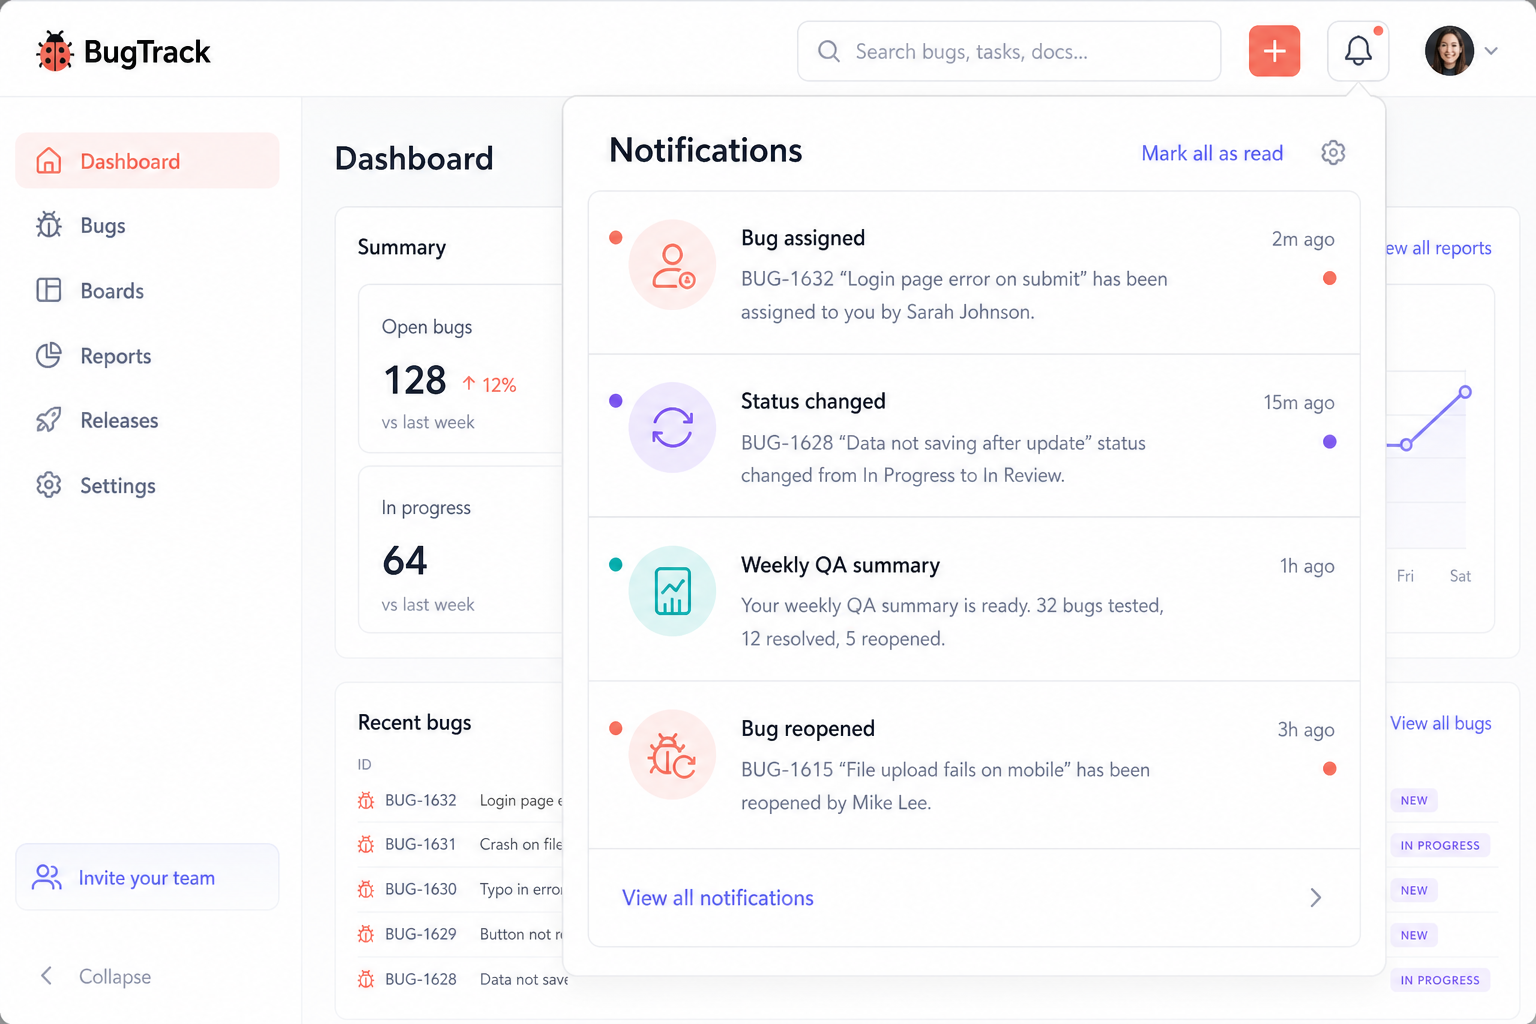The image size is (1536, 1024).
Task: Click the orange plus create button
Action: [x=1274, y=51]
